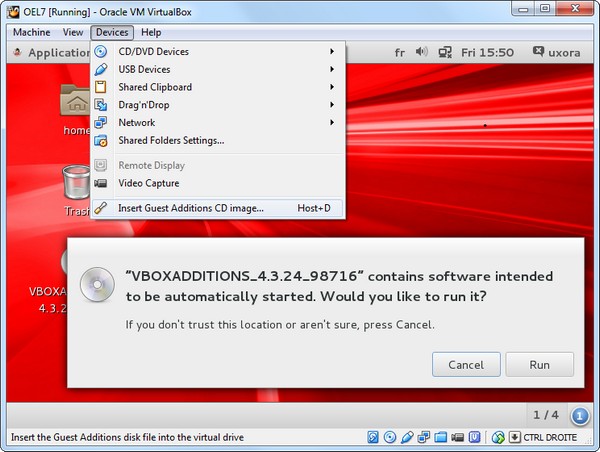Expand the USB Devices submenu
This screenshot has width=600, height=452.
(144, 70)
